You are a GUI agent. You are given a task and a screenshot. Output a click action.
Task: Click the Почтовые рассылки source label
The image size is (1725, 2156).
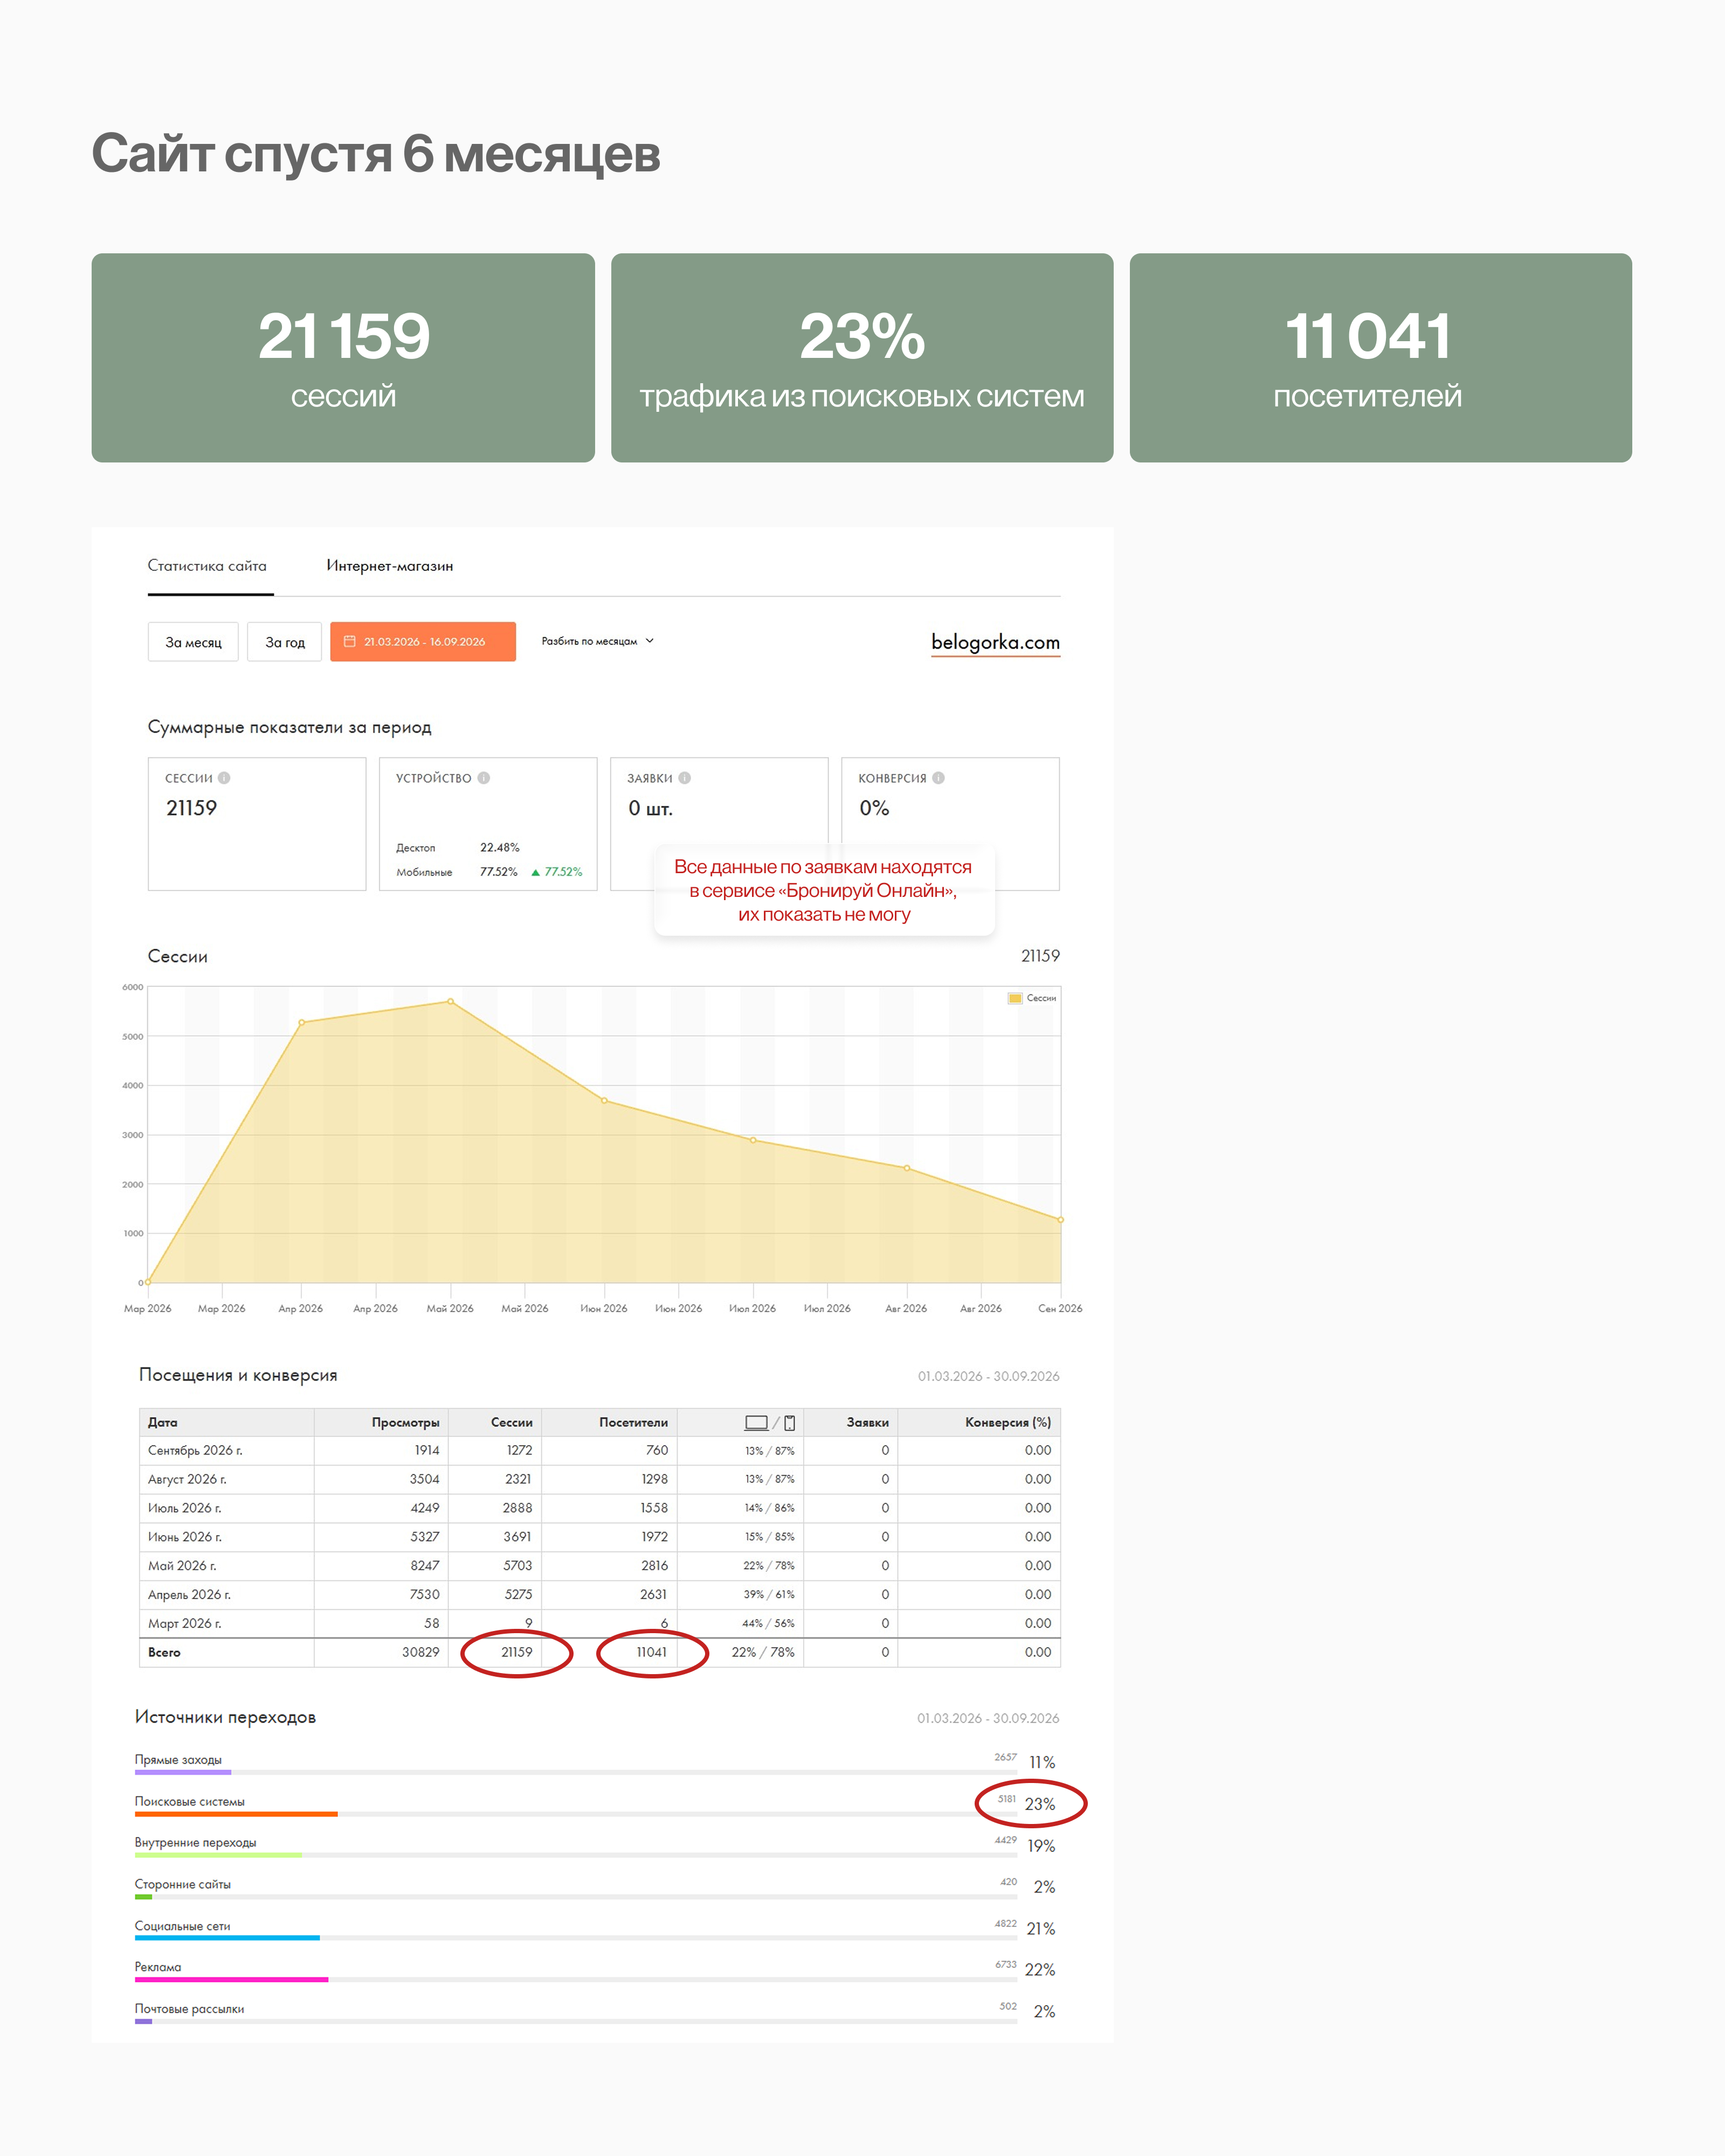(x=189, y=2008)
